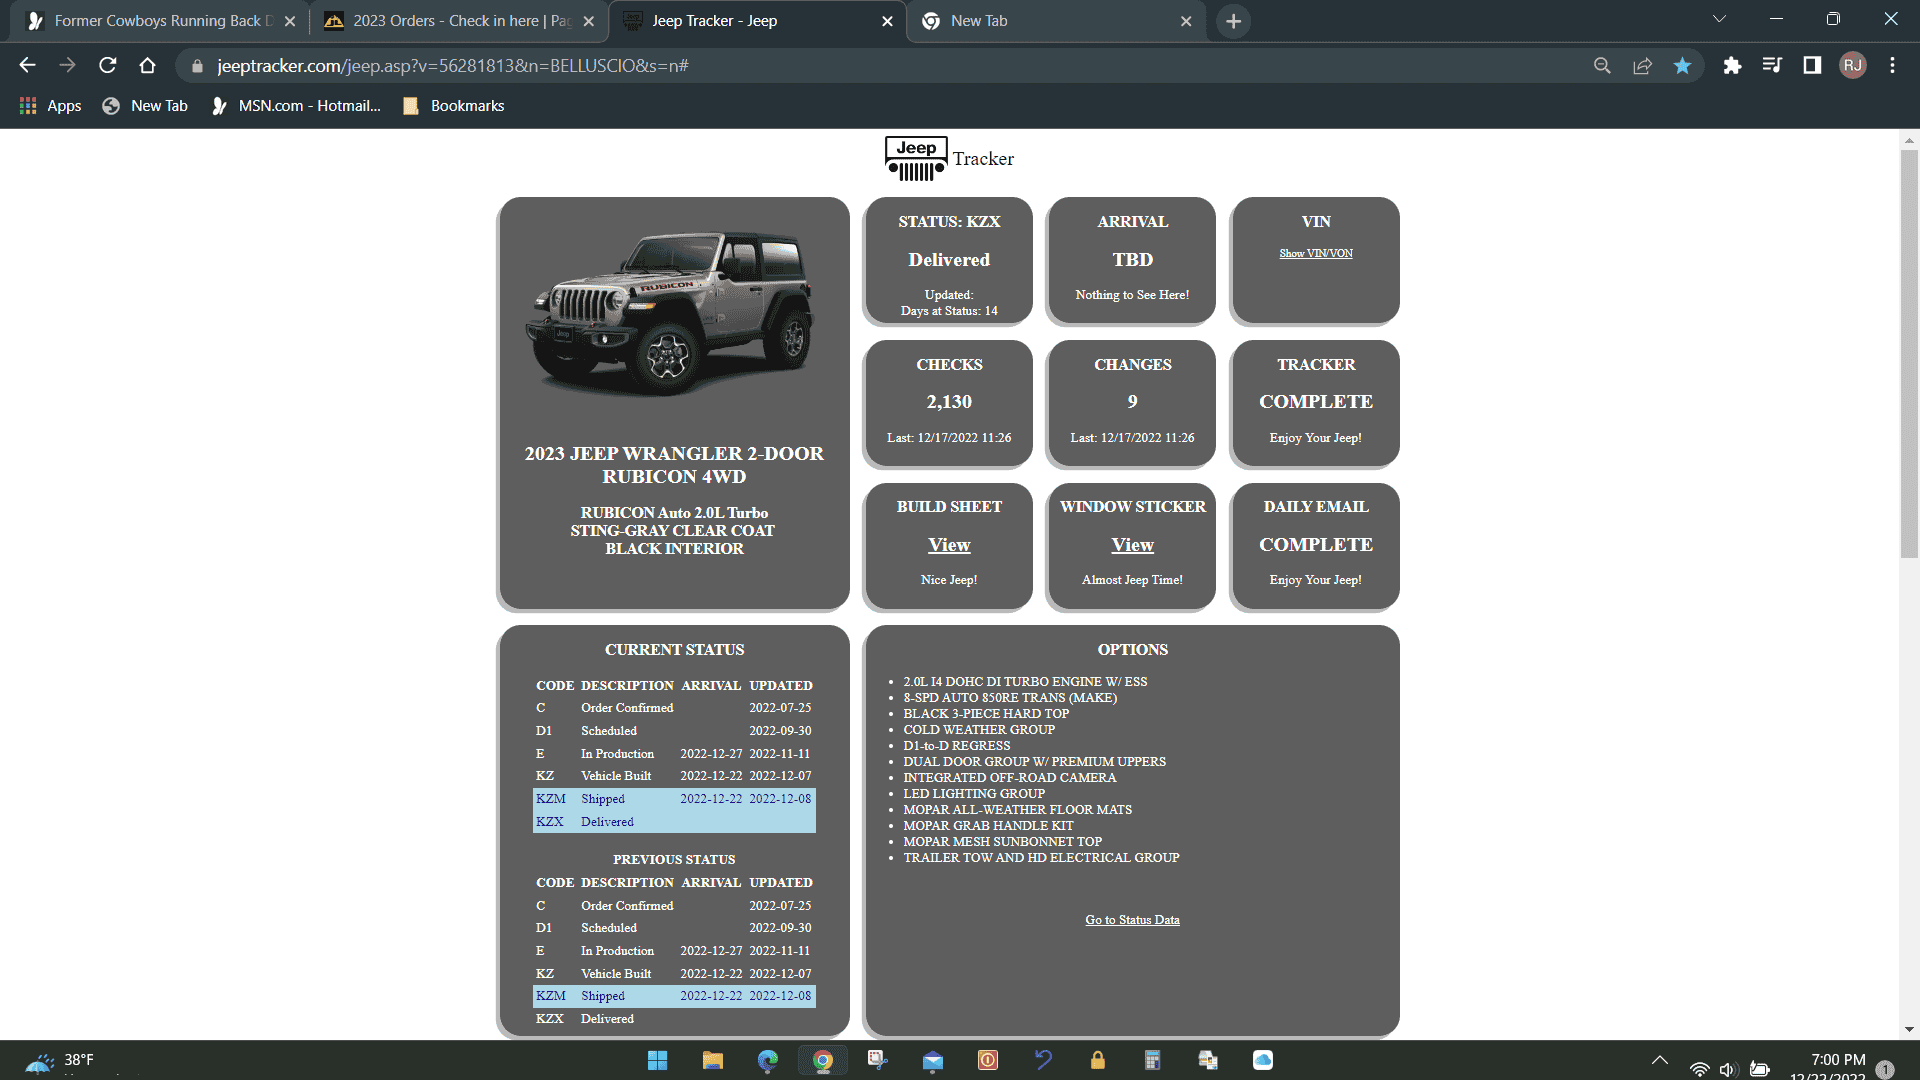Screen dimensions: 1920x1080
Task: Close the 2023 Orders tab
Action: tap(589, 21)
